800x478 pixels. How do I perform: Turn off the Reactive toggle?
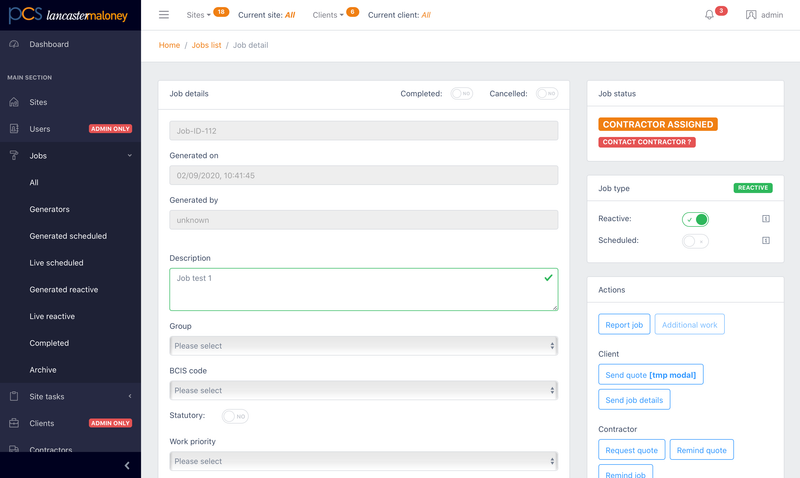(x=695, y=219)
